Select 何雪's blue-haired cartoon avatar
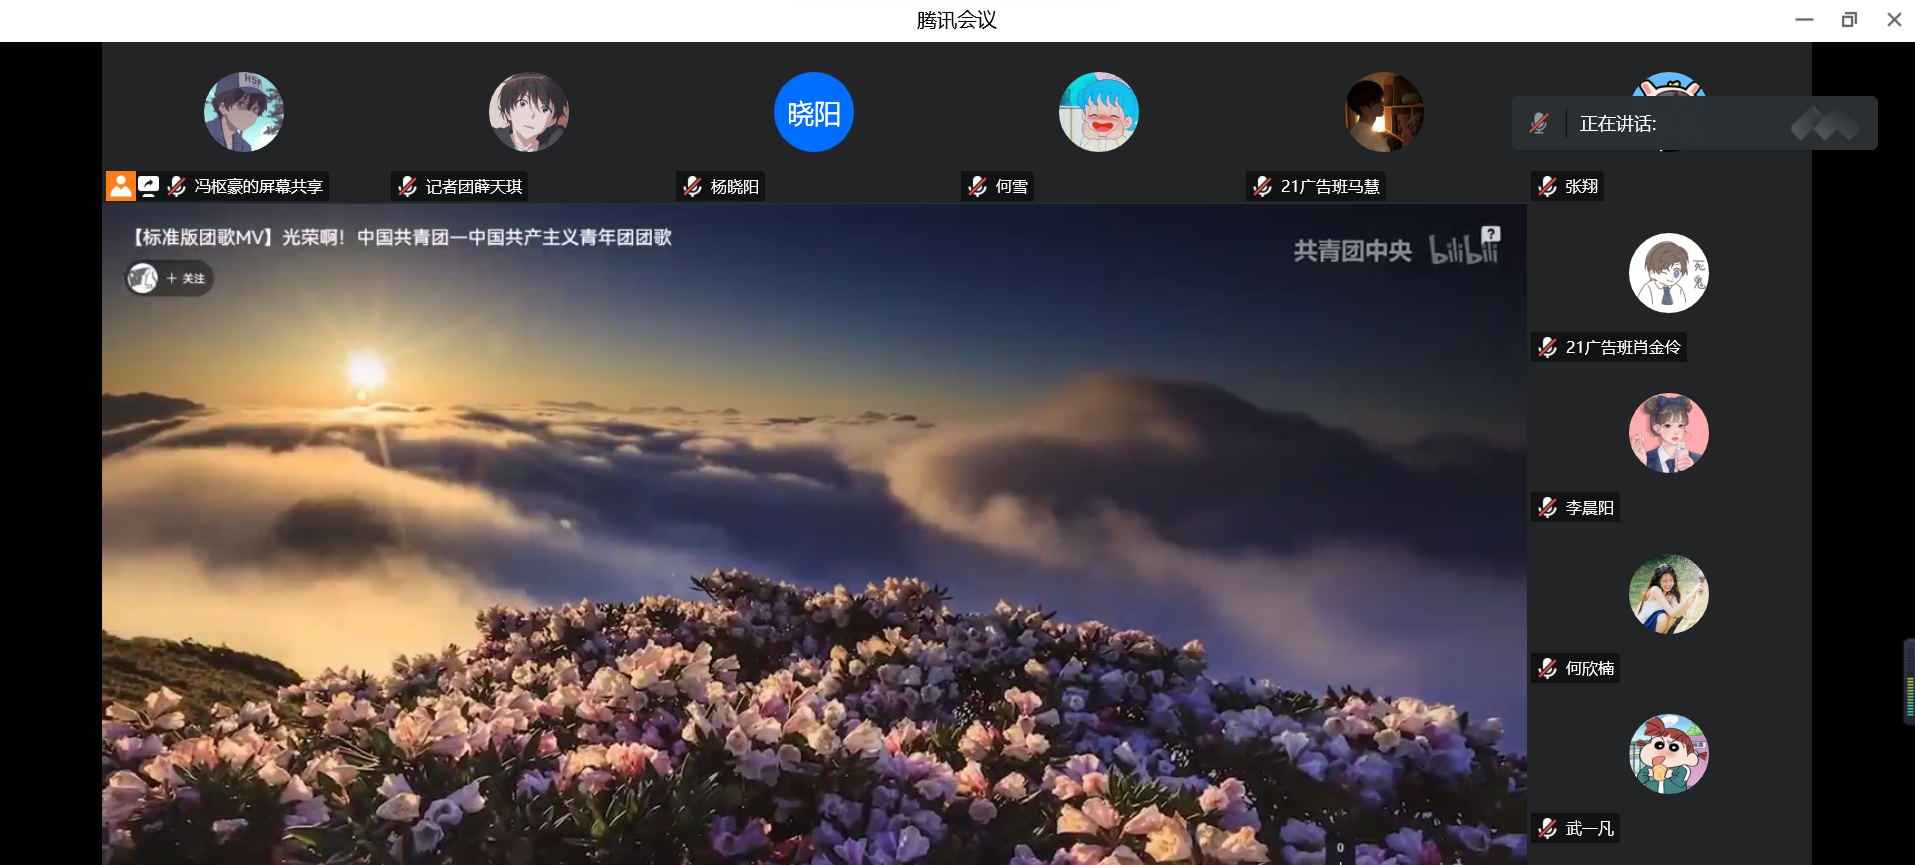The width and height of the screenshot is (1915, 865). pos(1098,112)
